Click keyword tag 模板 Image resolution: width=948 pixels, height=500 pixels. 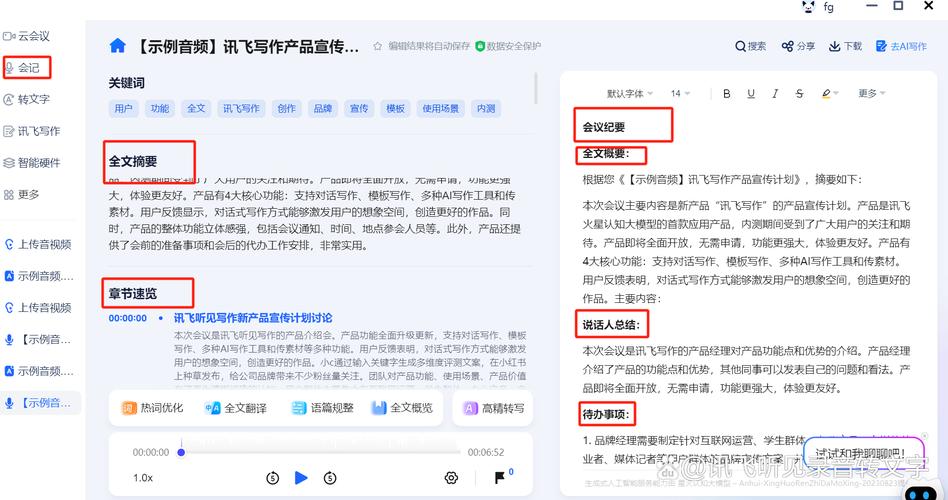395,109
